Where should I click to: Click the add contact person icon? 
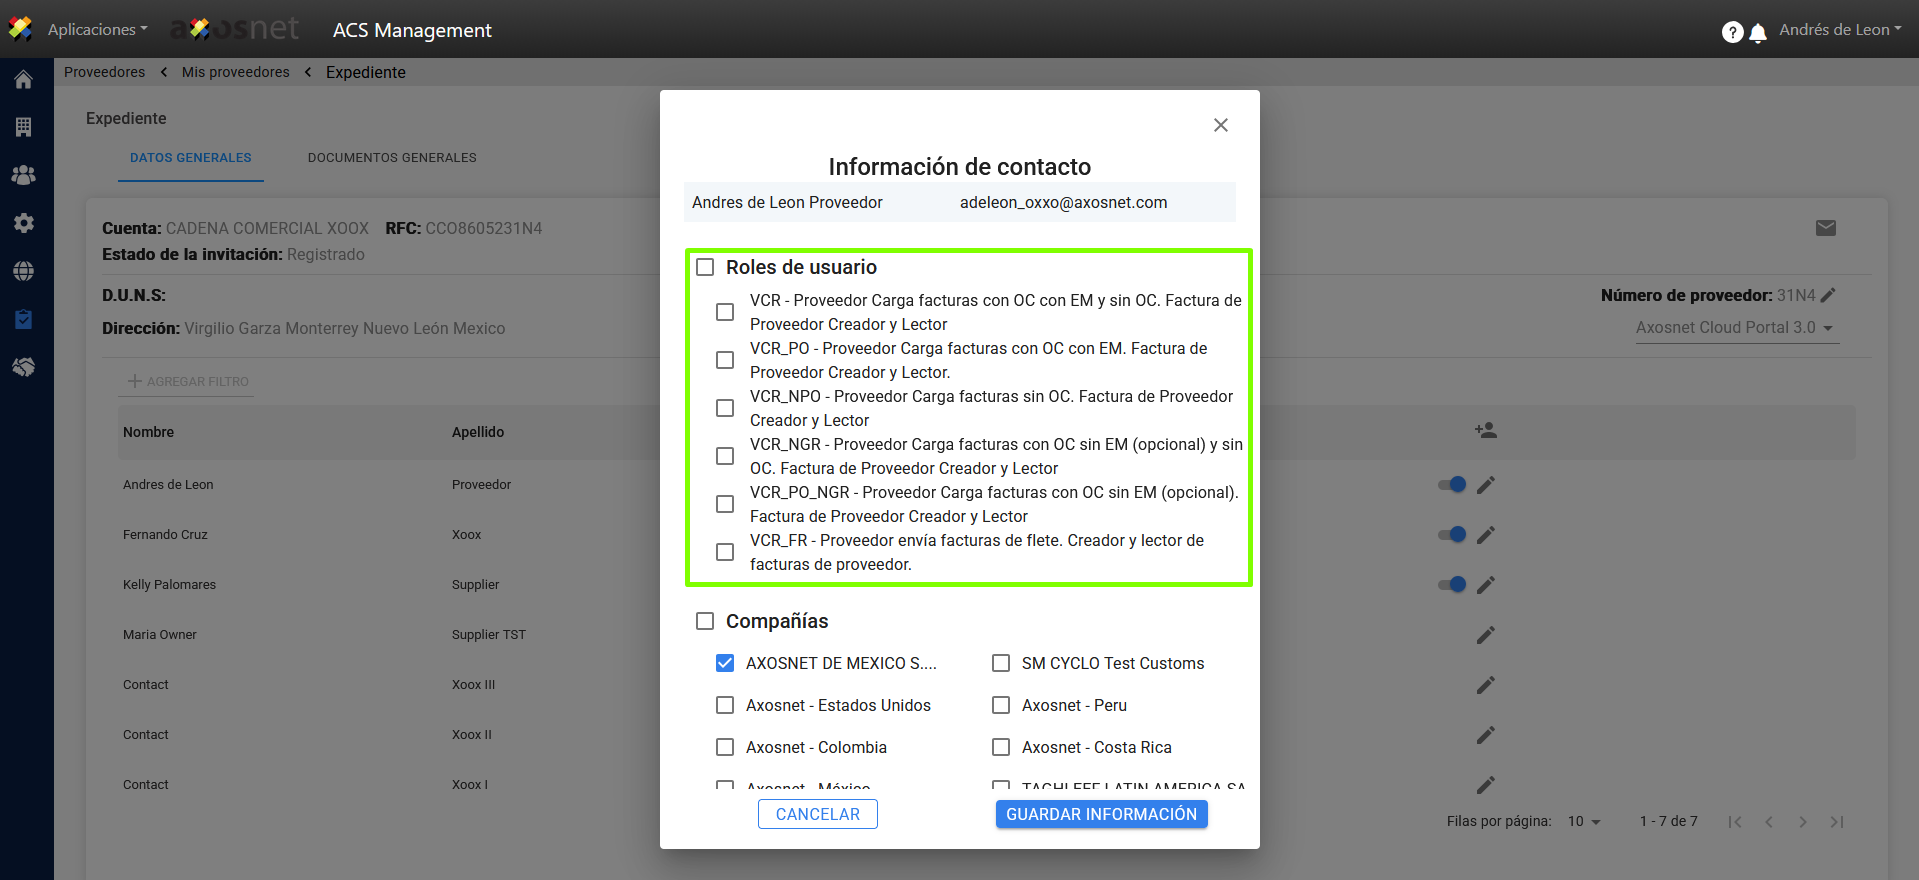(1485, 431)
